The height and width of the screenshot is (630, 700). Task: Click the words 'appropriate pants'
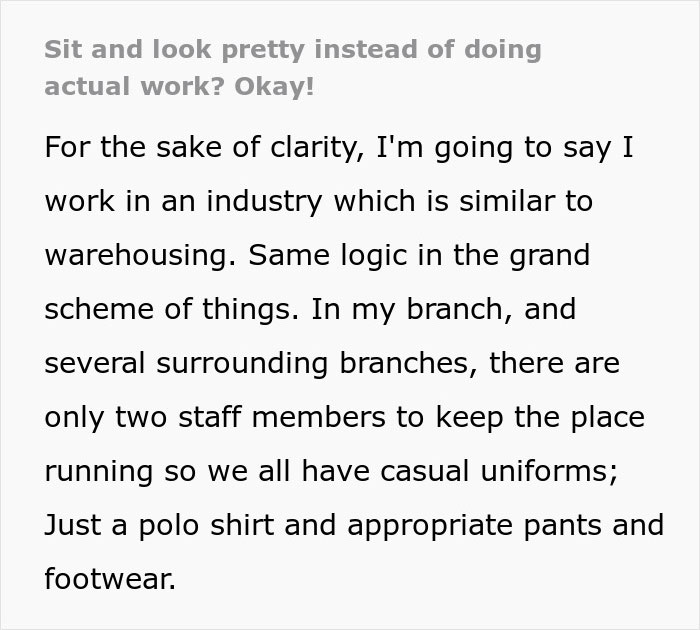pos(474,525)
